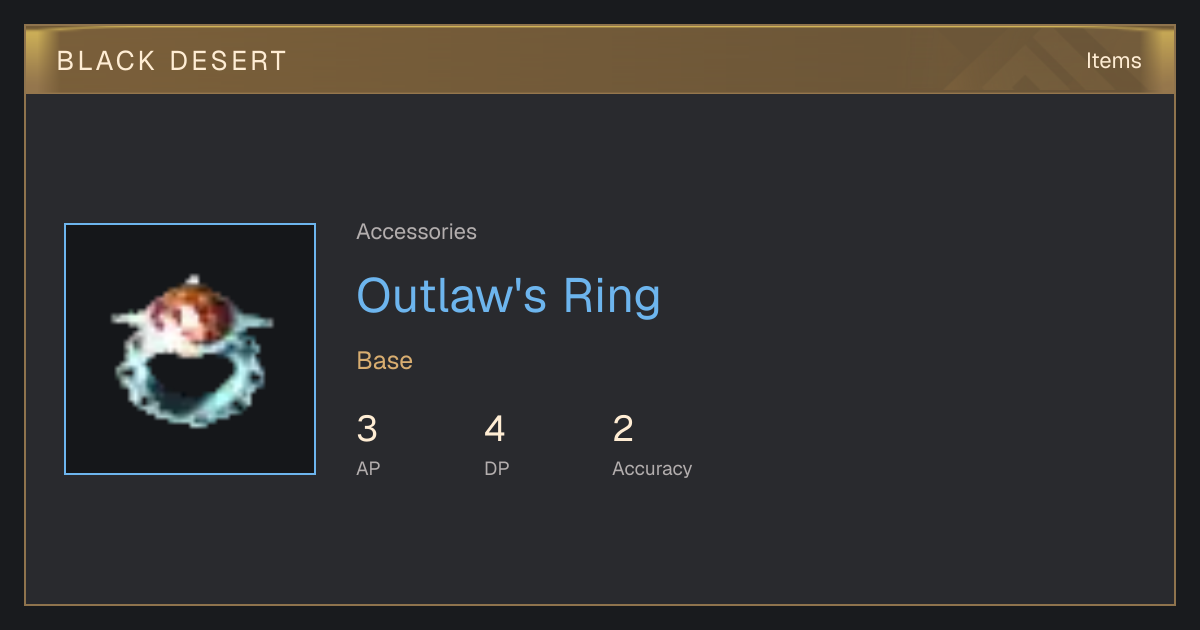The image size is (1200, 630).
Task: Select the Accessories category label
Action: click(x=416, y=232)
